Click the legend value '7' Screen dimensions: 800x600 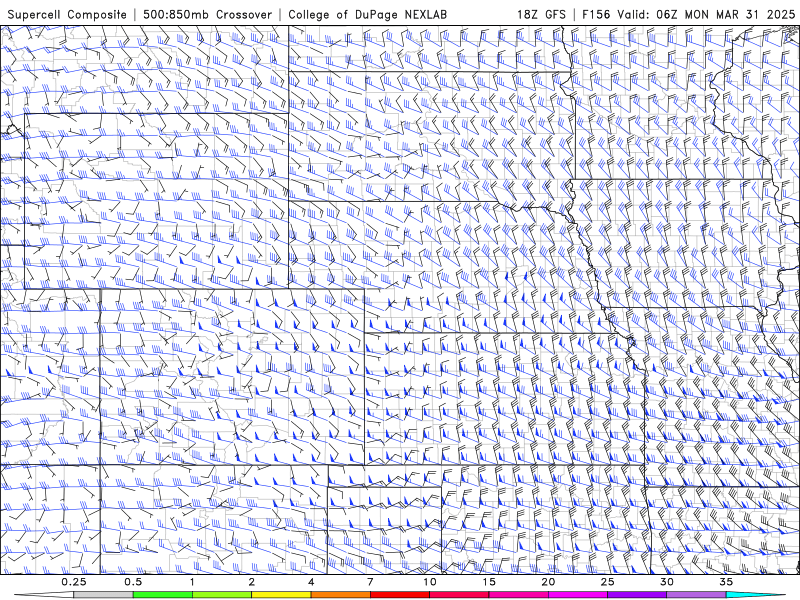pyautogui.click(x=370, y=582)
